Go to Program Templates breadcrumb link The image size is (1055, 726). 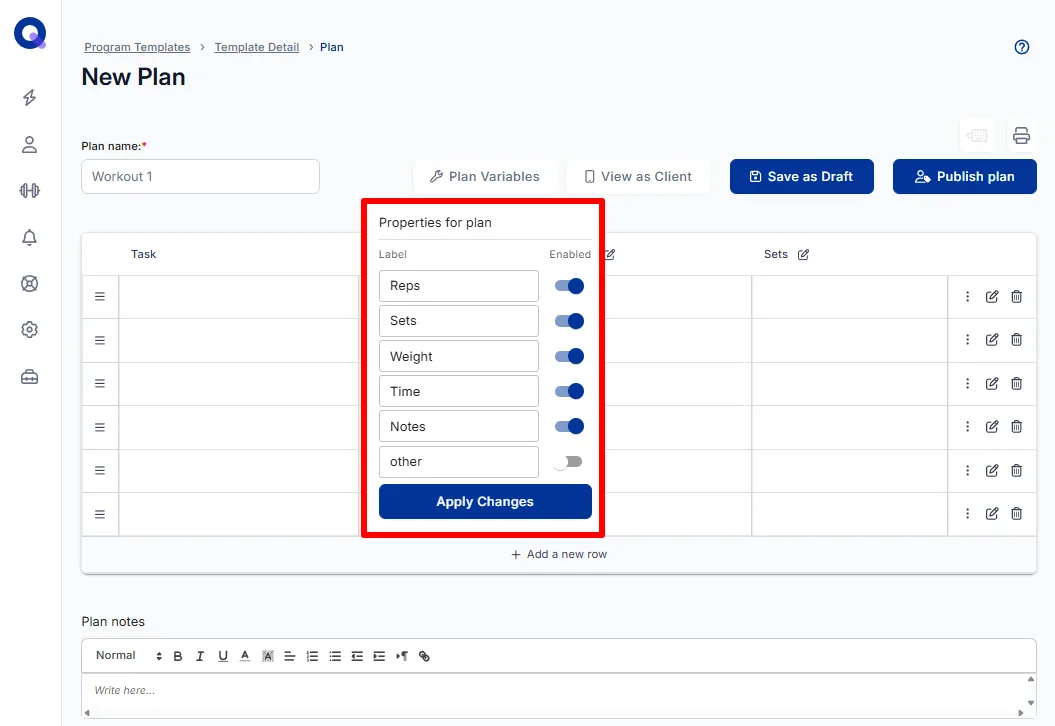coord(137,47)
